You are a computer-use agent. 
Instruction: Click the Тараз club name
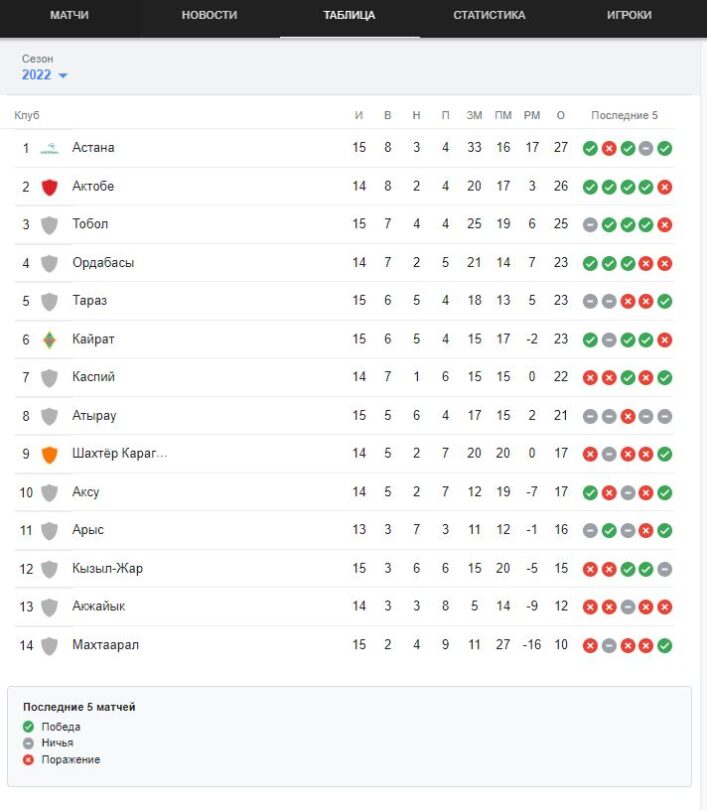point(89,301)
